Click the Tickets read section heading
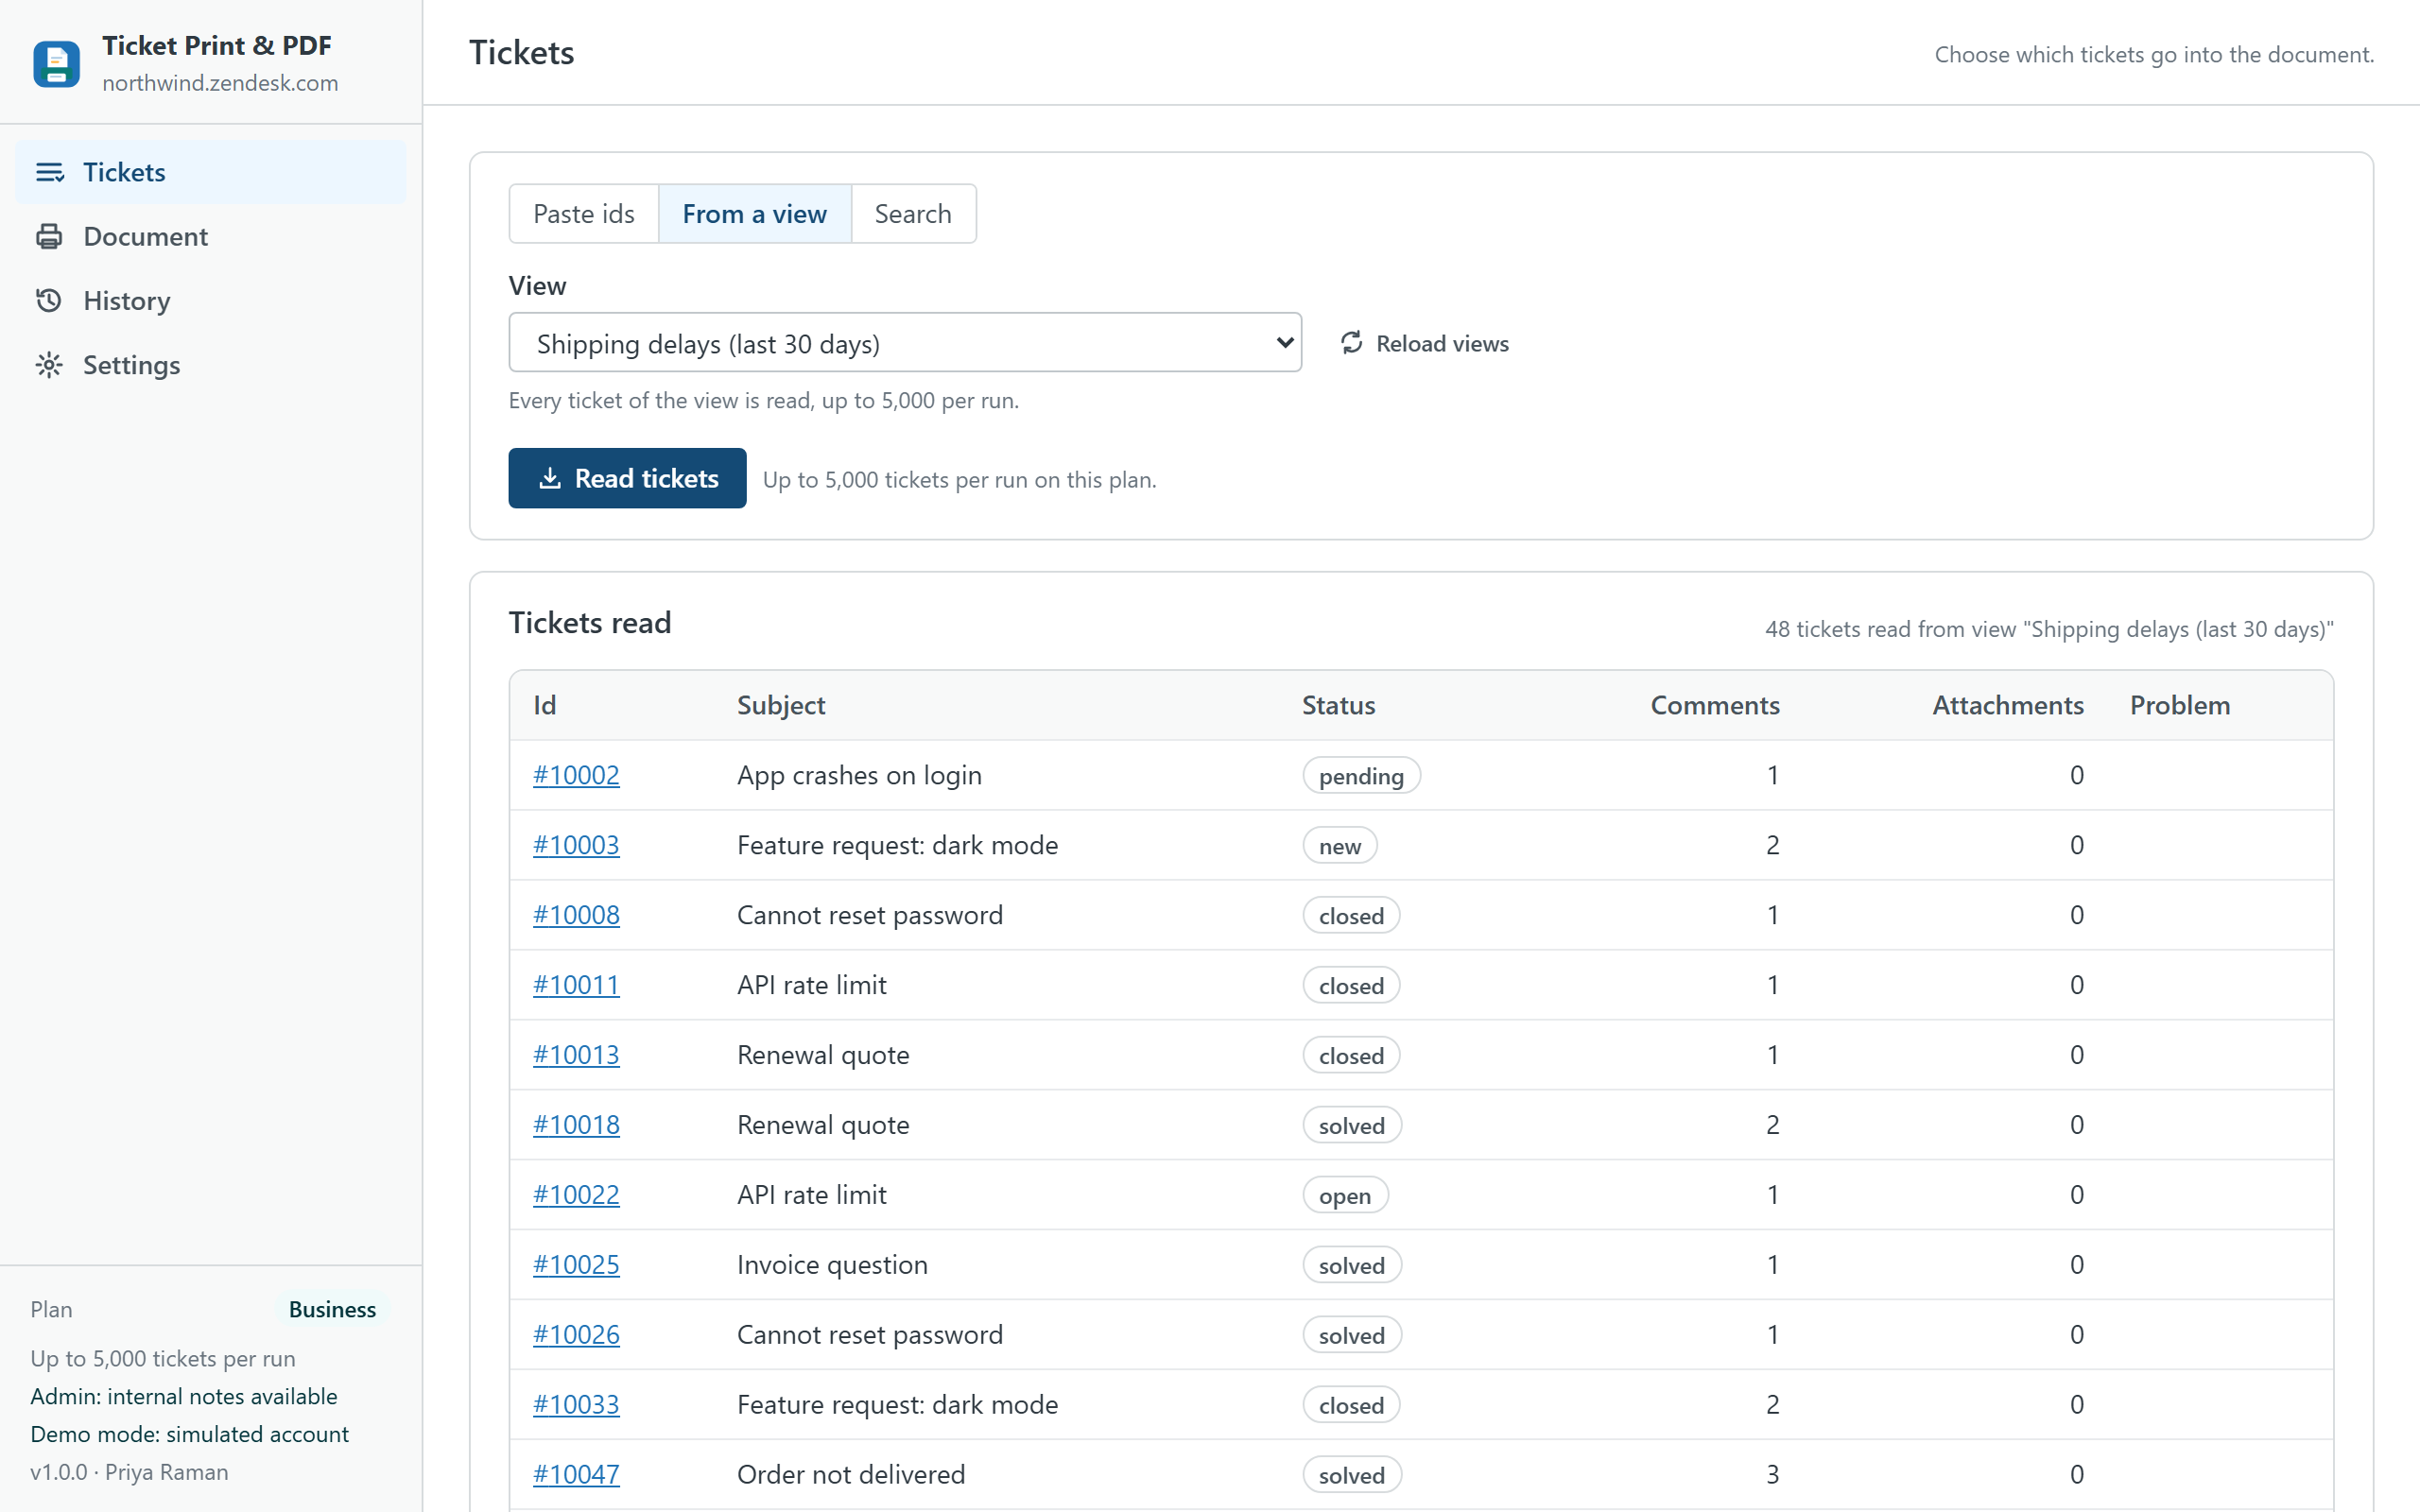Screen dimensions: 2420x1512 590,622
